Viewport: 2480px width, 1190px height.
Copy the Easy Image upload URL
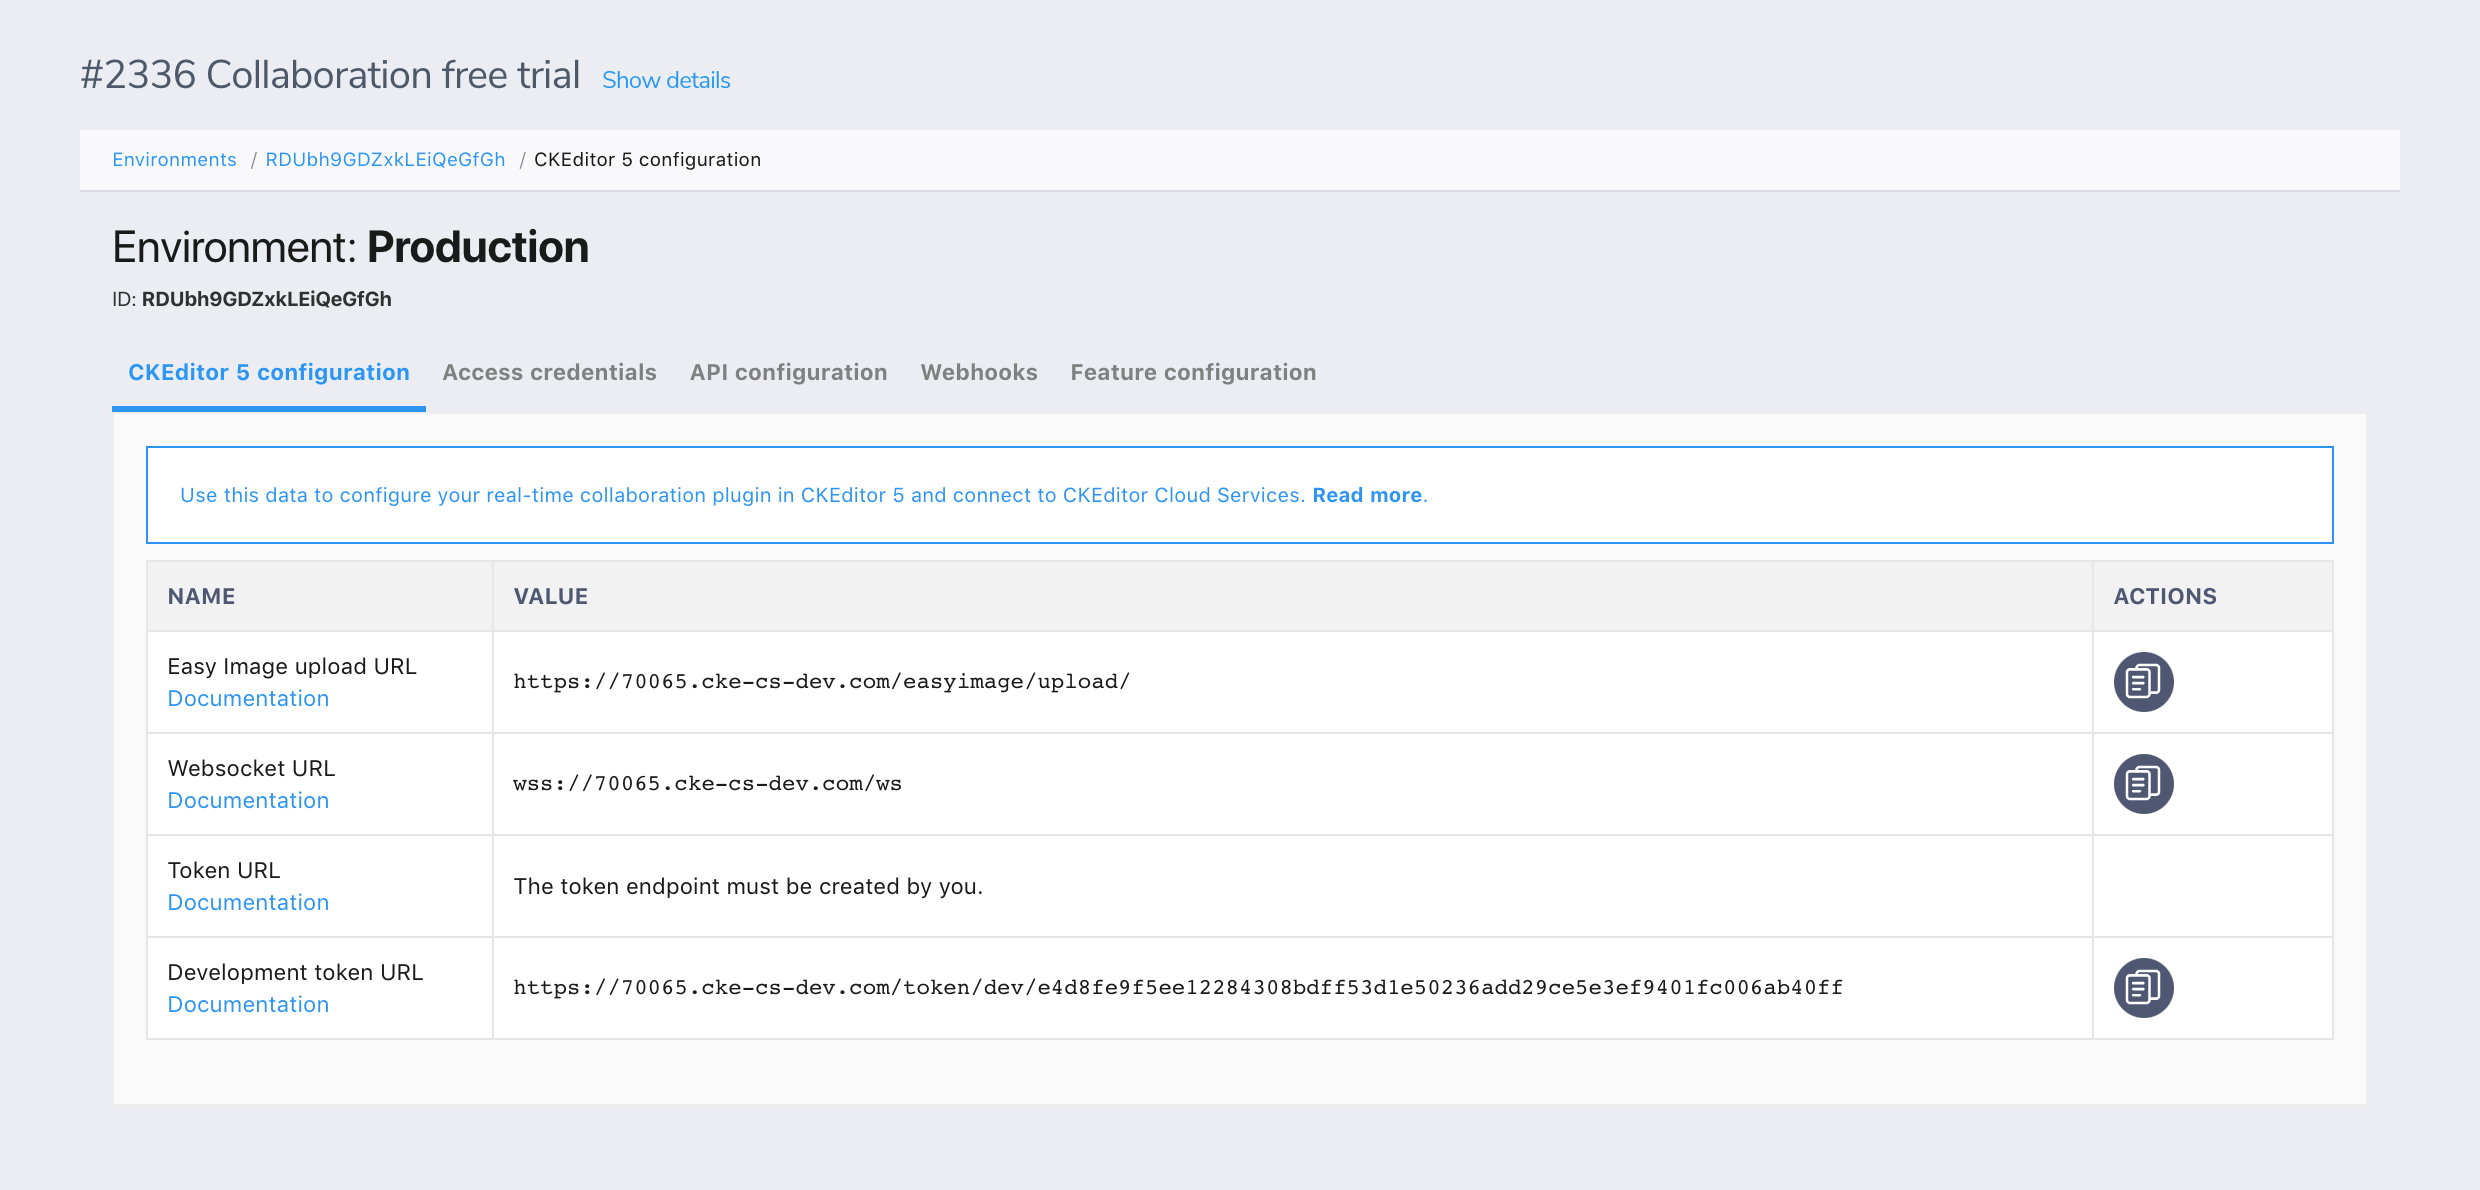2143,681
